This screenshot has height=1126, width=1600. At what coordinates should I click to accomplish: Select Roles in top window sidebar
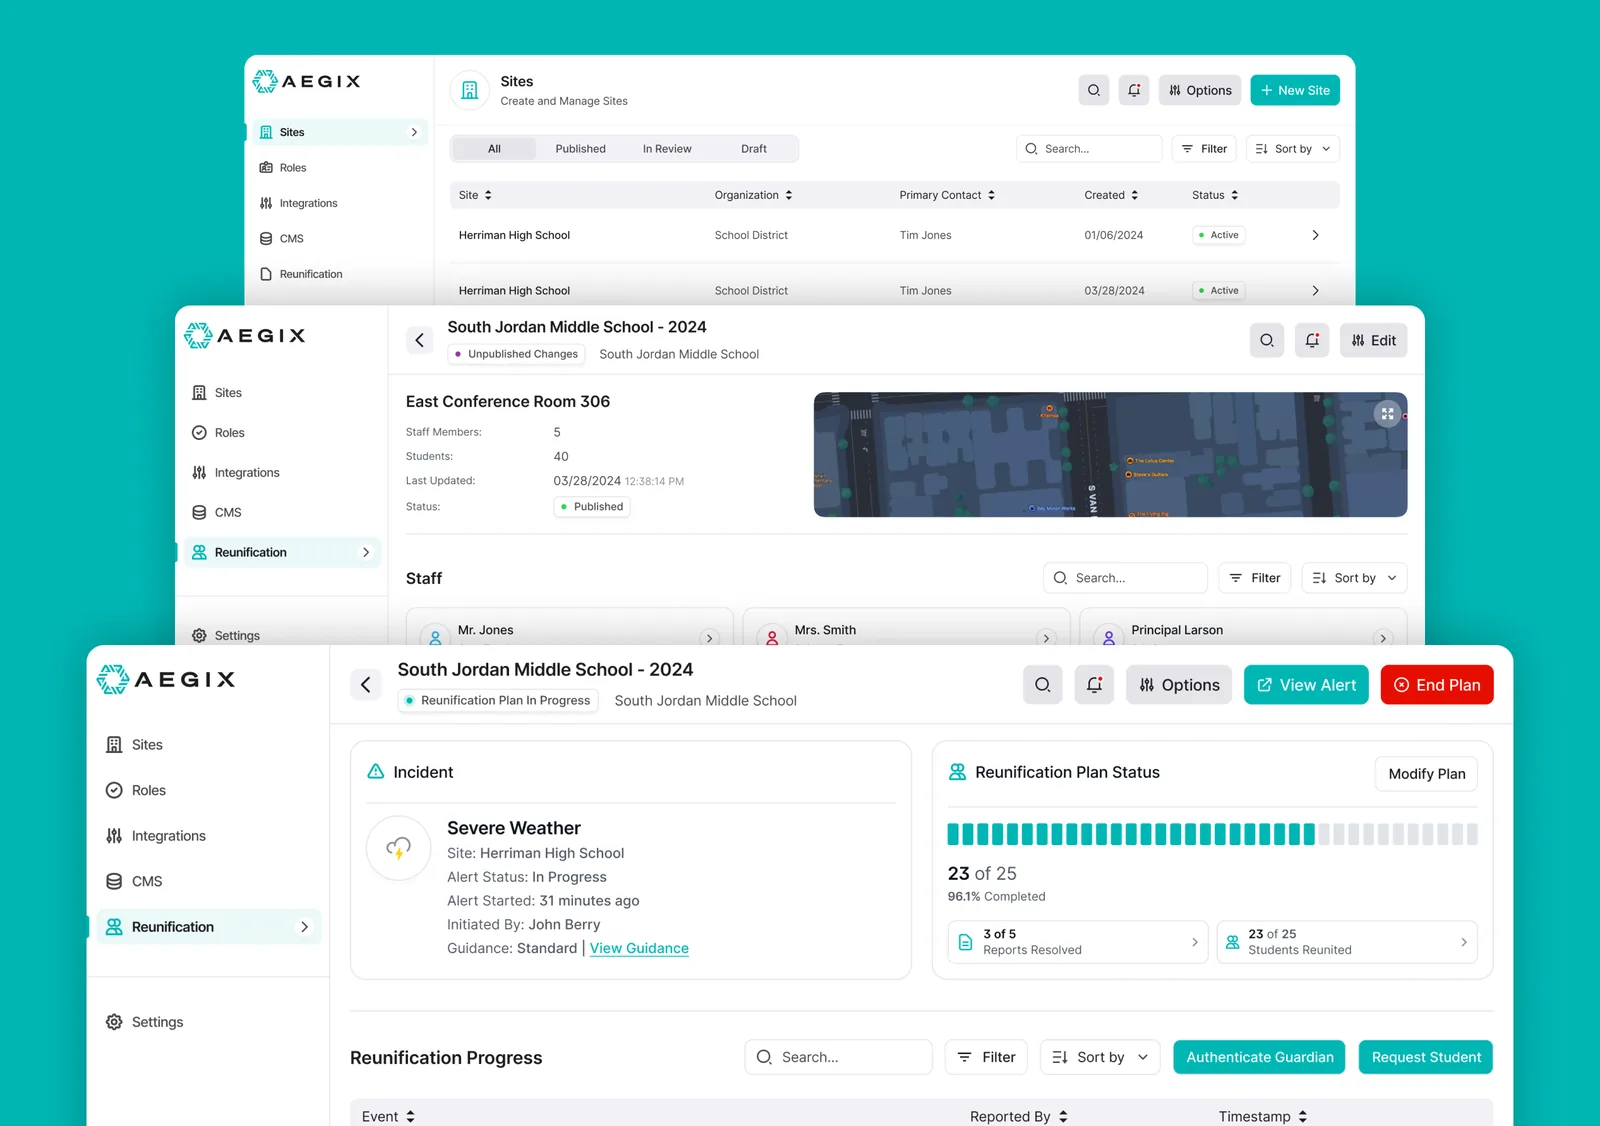coord(293,168)
